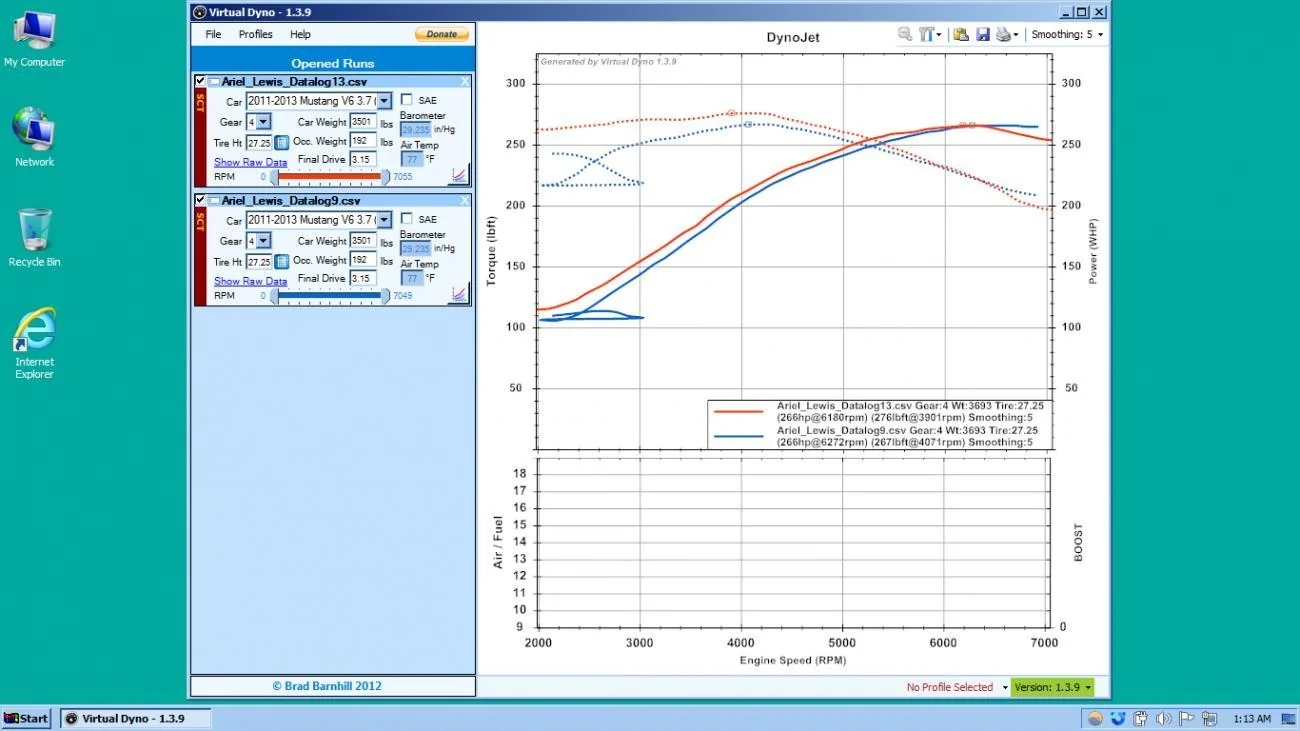
Task: Collapse the Datalog13 run panel toggle
Action: point(214,82)
